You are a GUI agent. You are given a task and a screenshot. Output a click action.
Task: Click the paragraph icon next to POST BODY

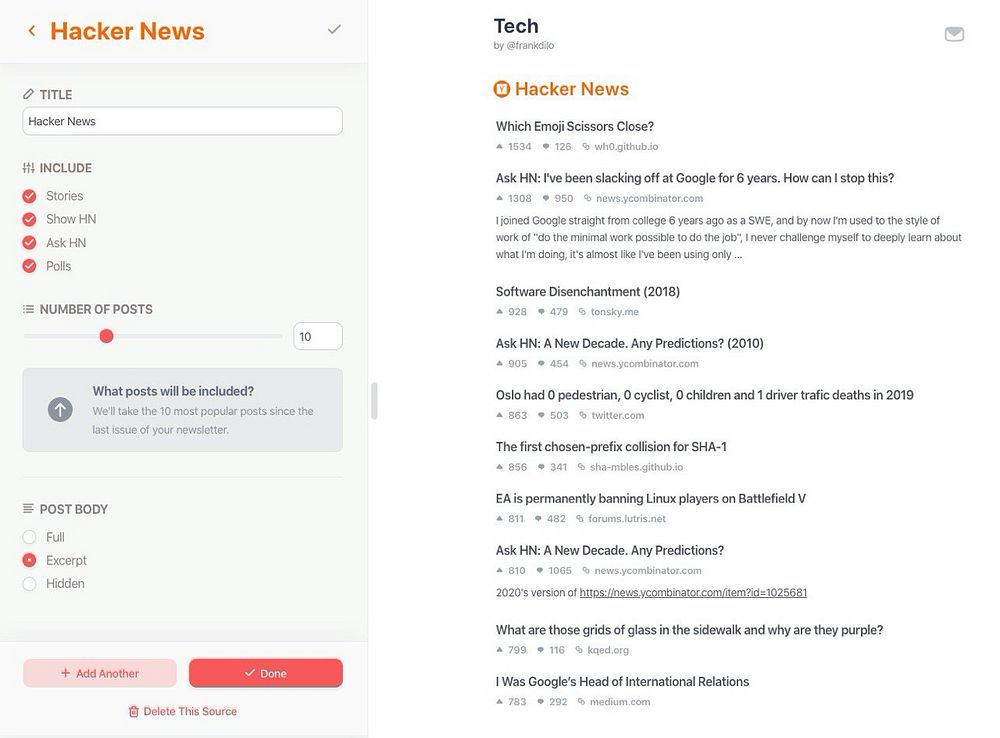29,509
